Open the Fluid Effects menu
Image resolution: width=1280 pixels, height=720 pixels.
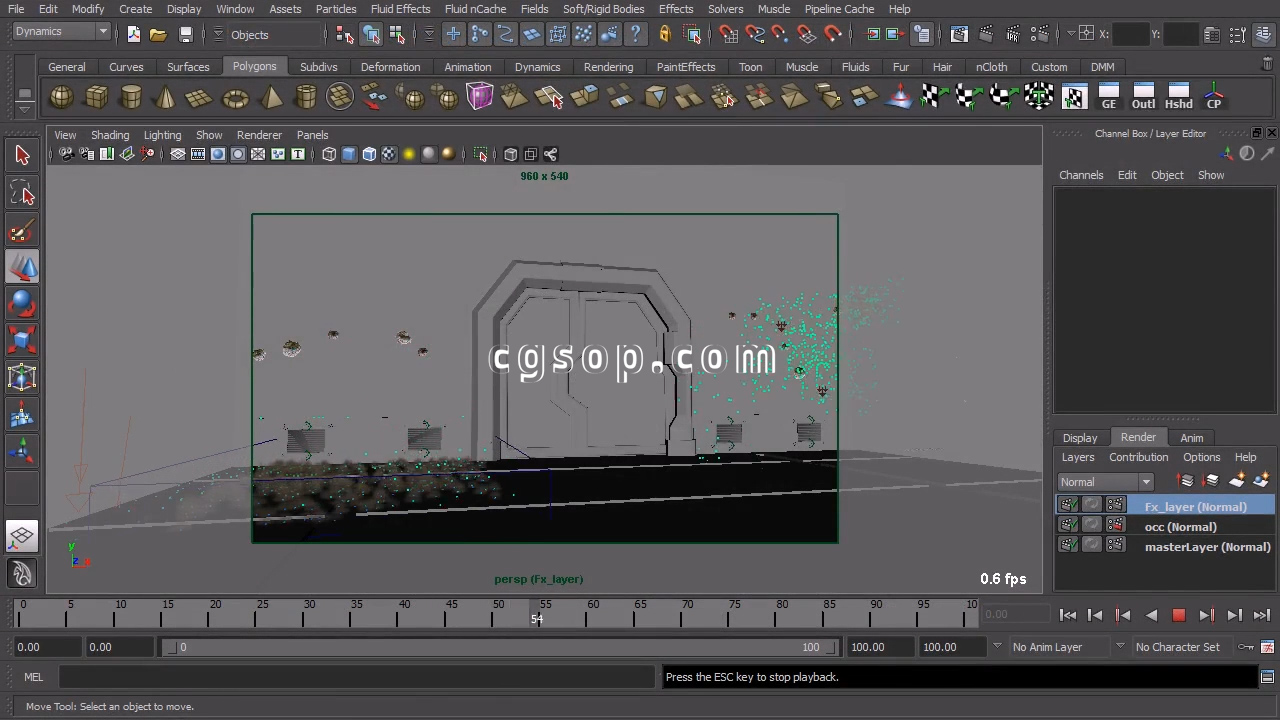pos(400,9)
